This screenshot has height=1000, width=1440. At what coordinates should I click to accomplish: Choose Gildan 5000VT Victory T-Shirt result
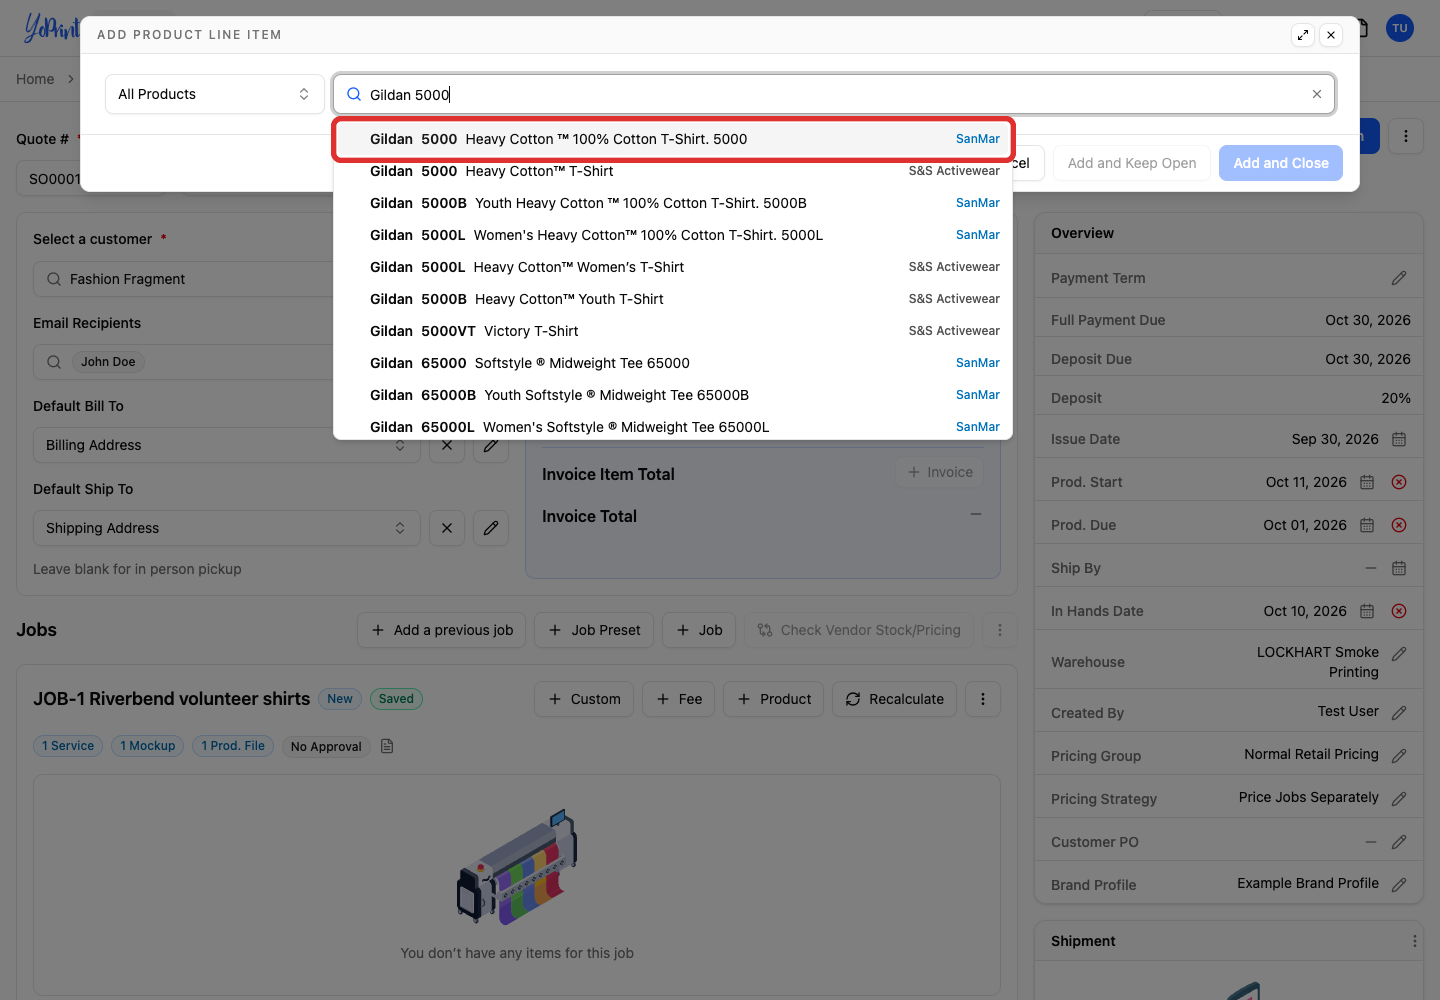[673, 331]
